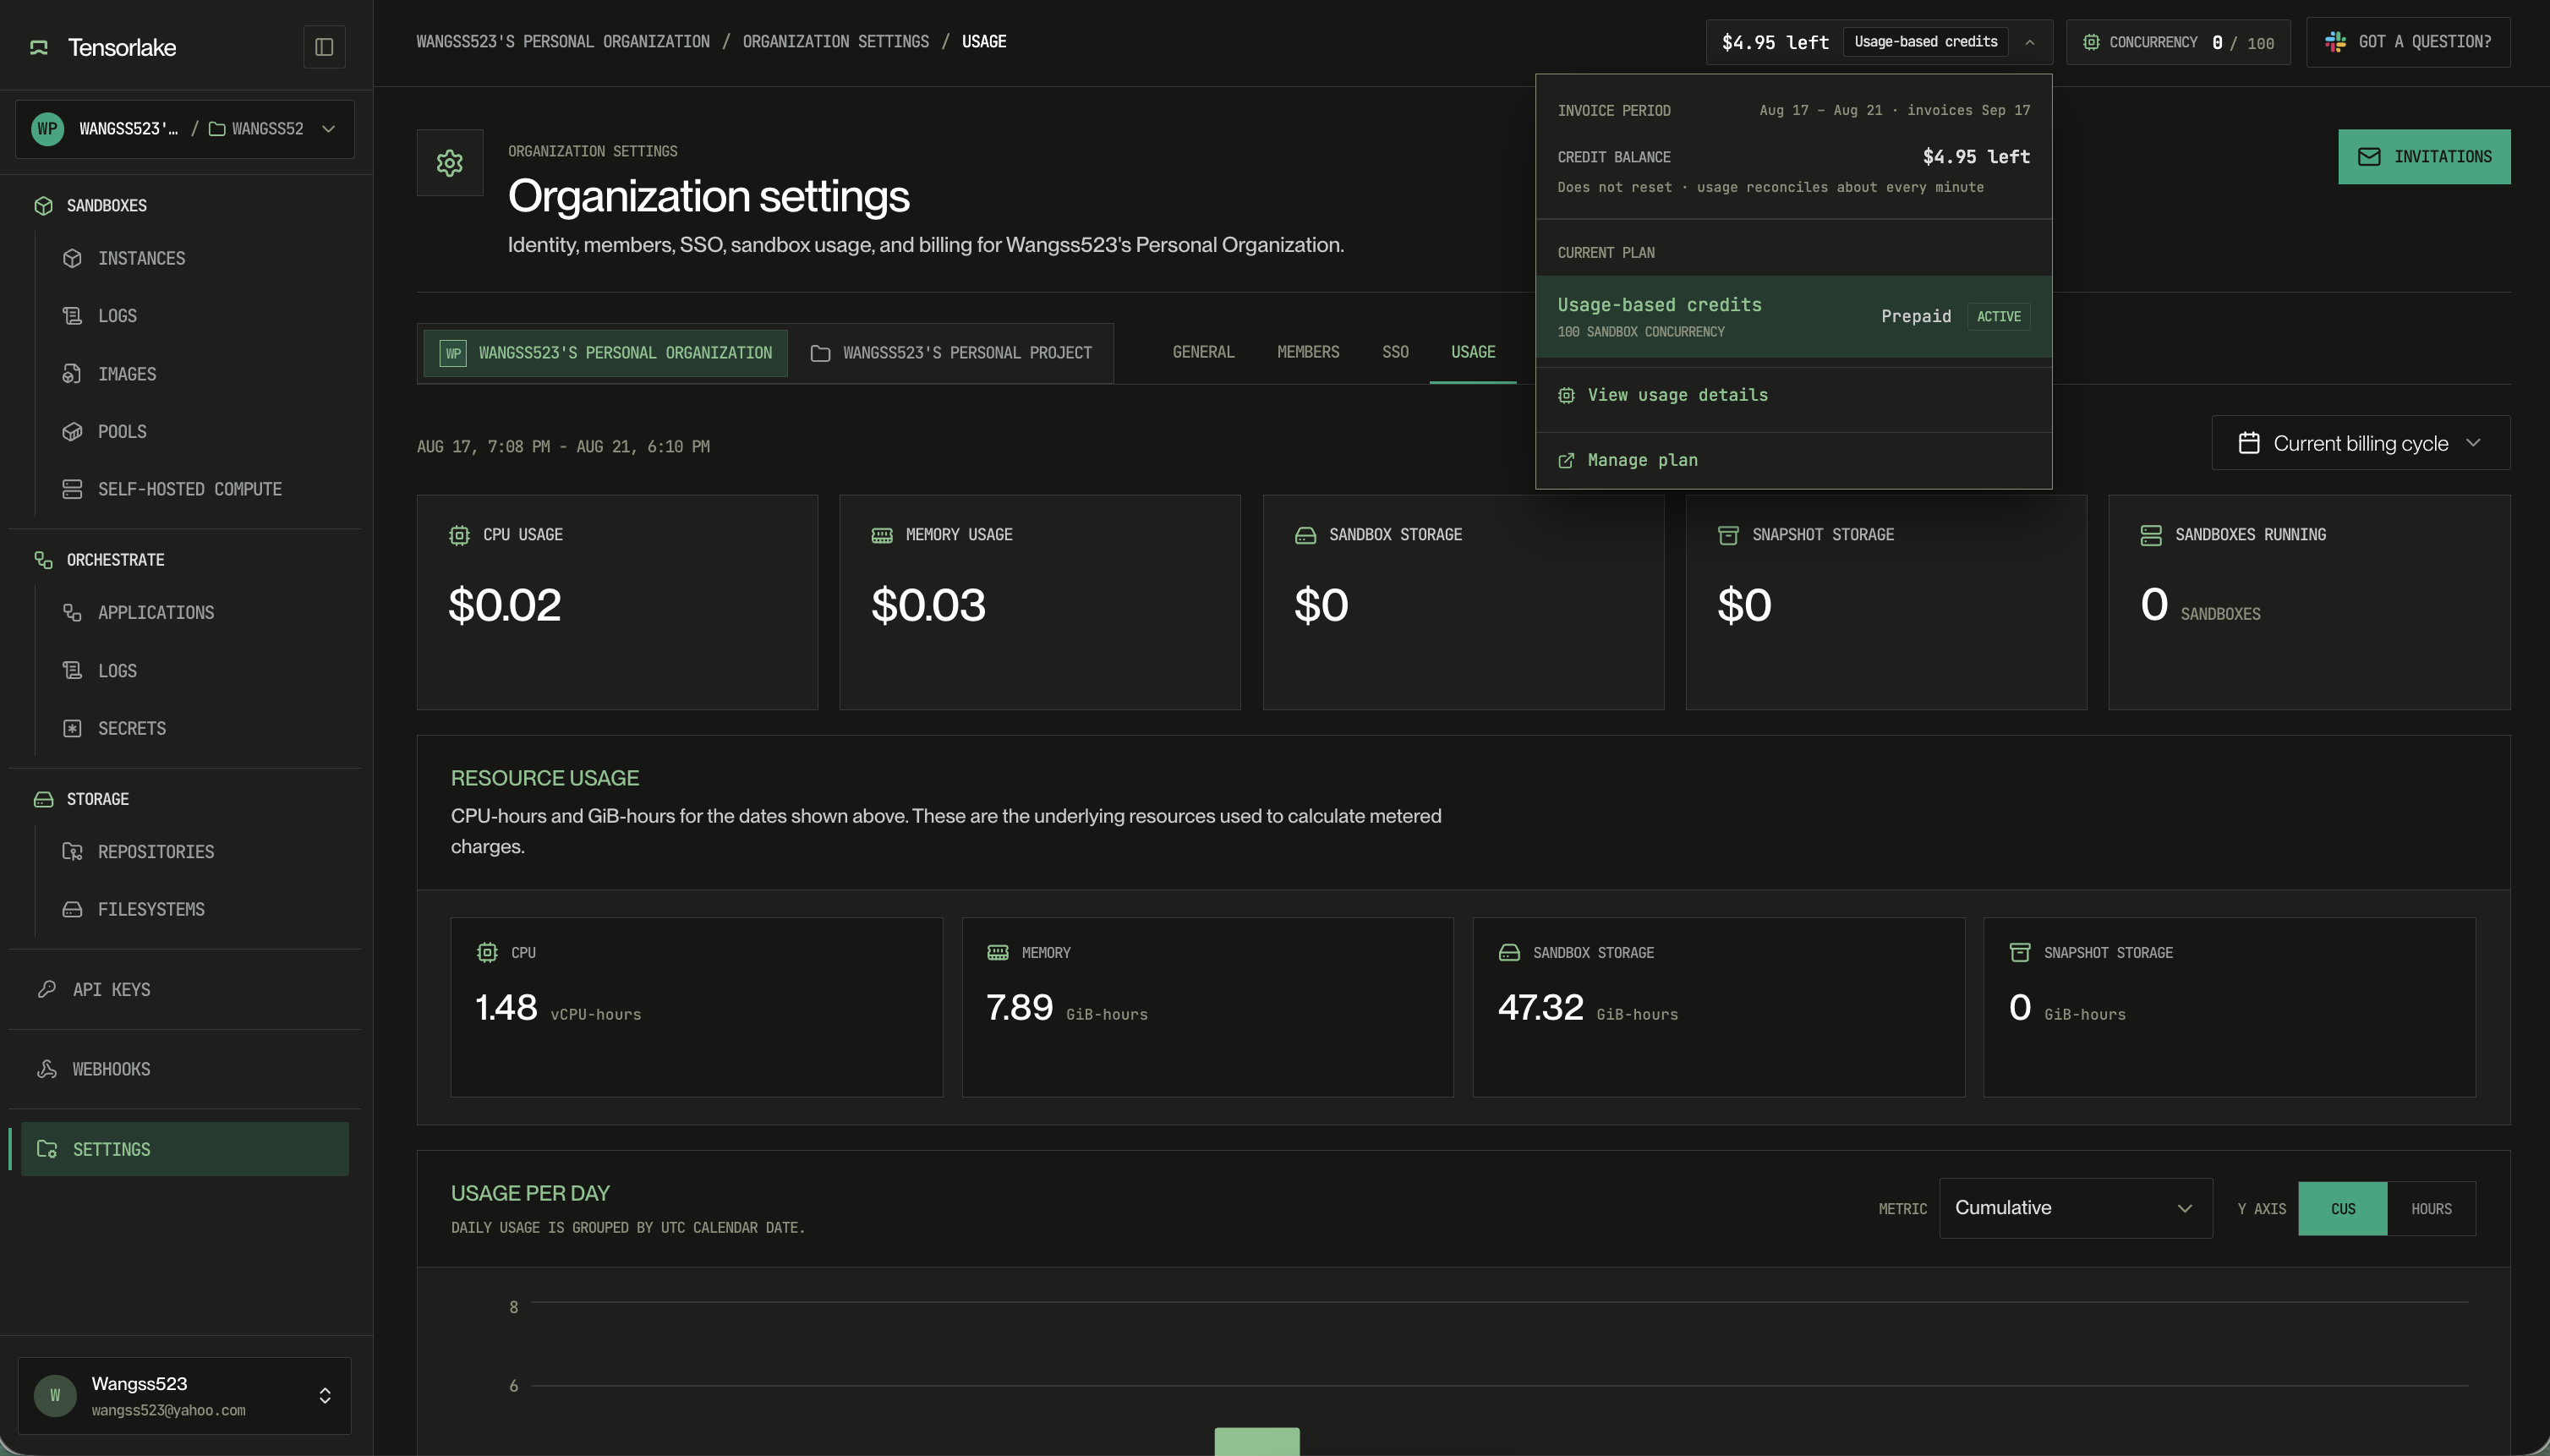The image size is (2550, 1456).
Task: Click the chip icon beside View usage details
Action: tap(1566, 395)
